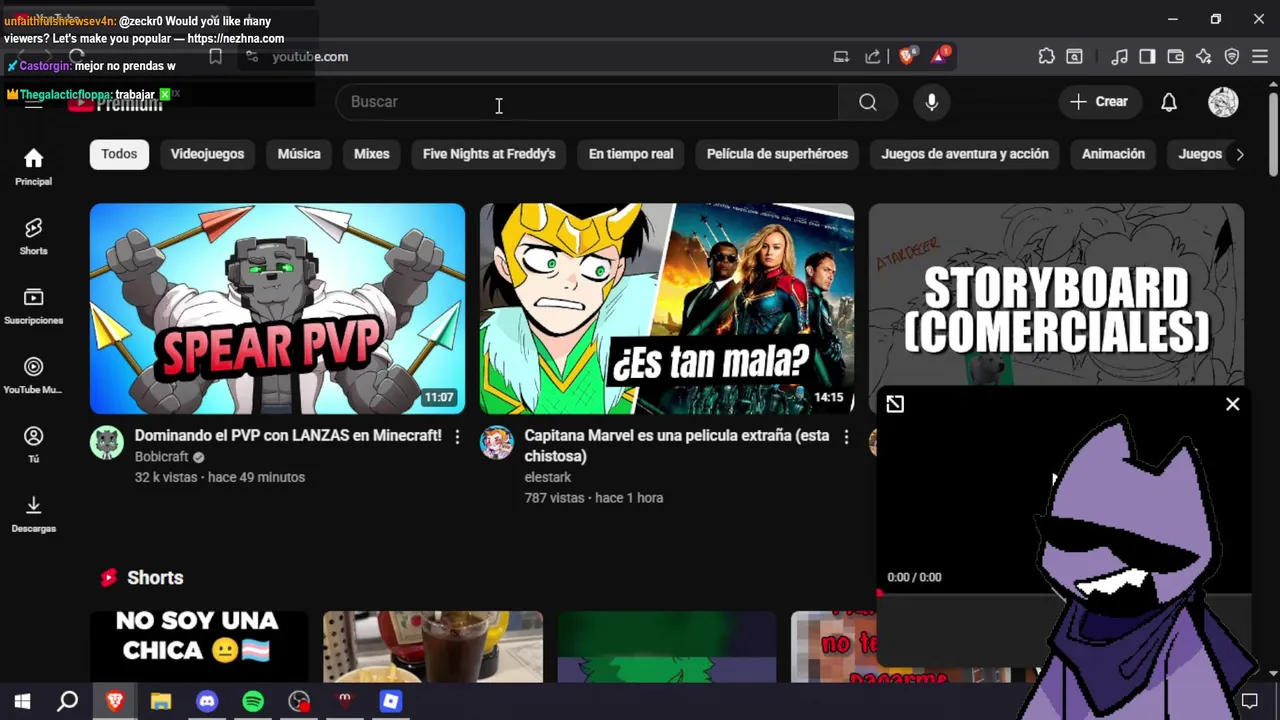Select the Animación chip
Viewport: 1280px width, 720px height.
pyautogui.click(x=1113, y=154)
